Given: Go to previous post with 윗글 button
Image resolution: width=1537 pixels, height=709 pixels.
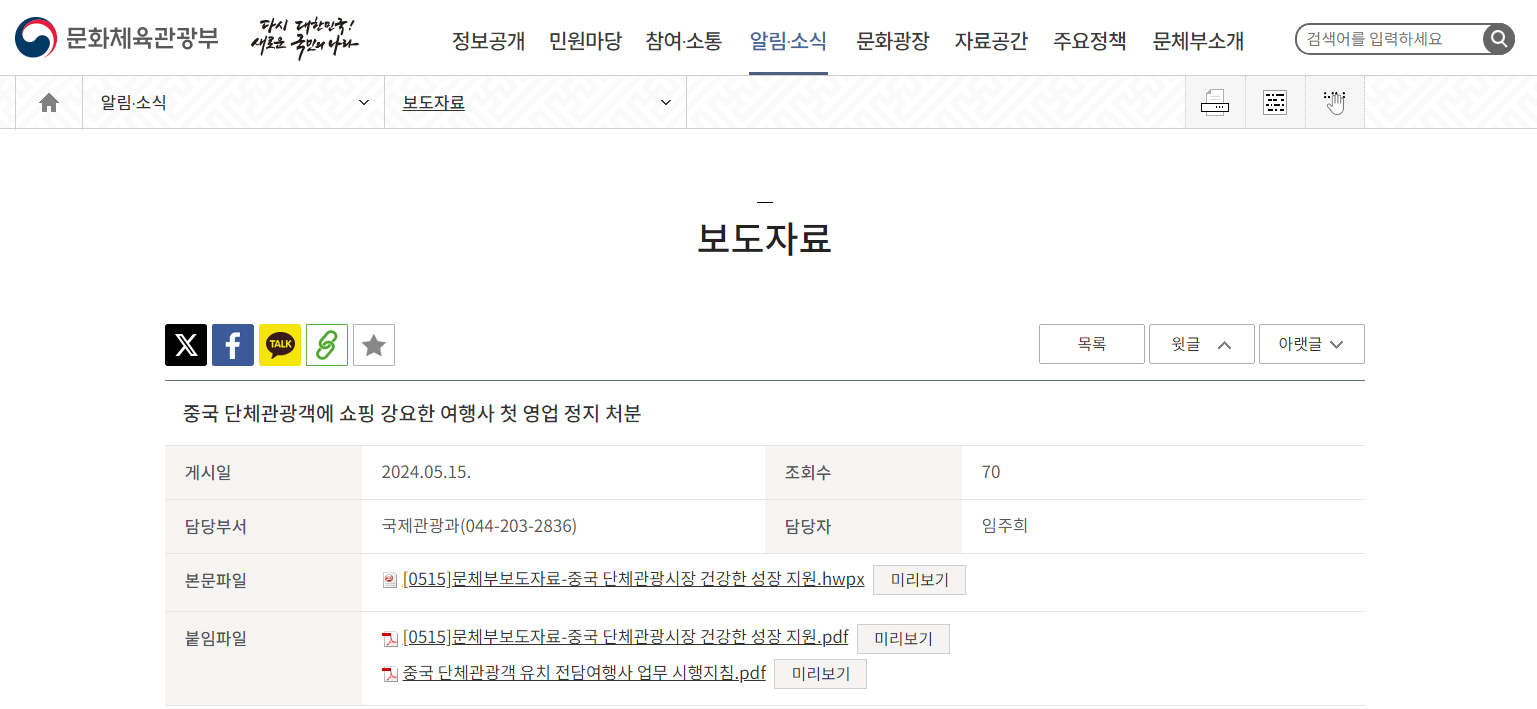Looking at the screenshot, I should coord(1201,344).
